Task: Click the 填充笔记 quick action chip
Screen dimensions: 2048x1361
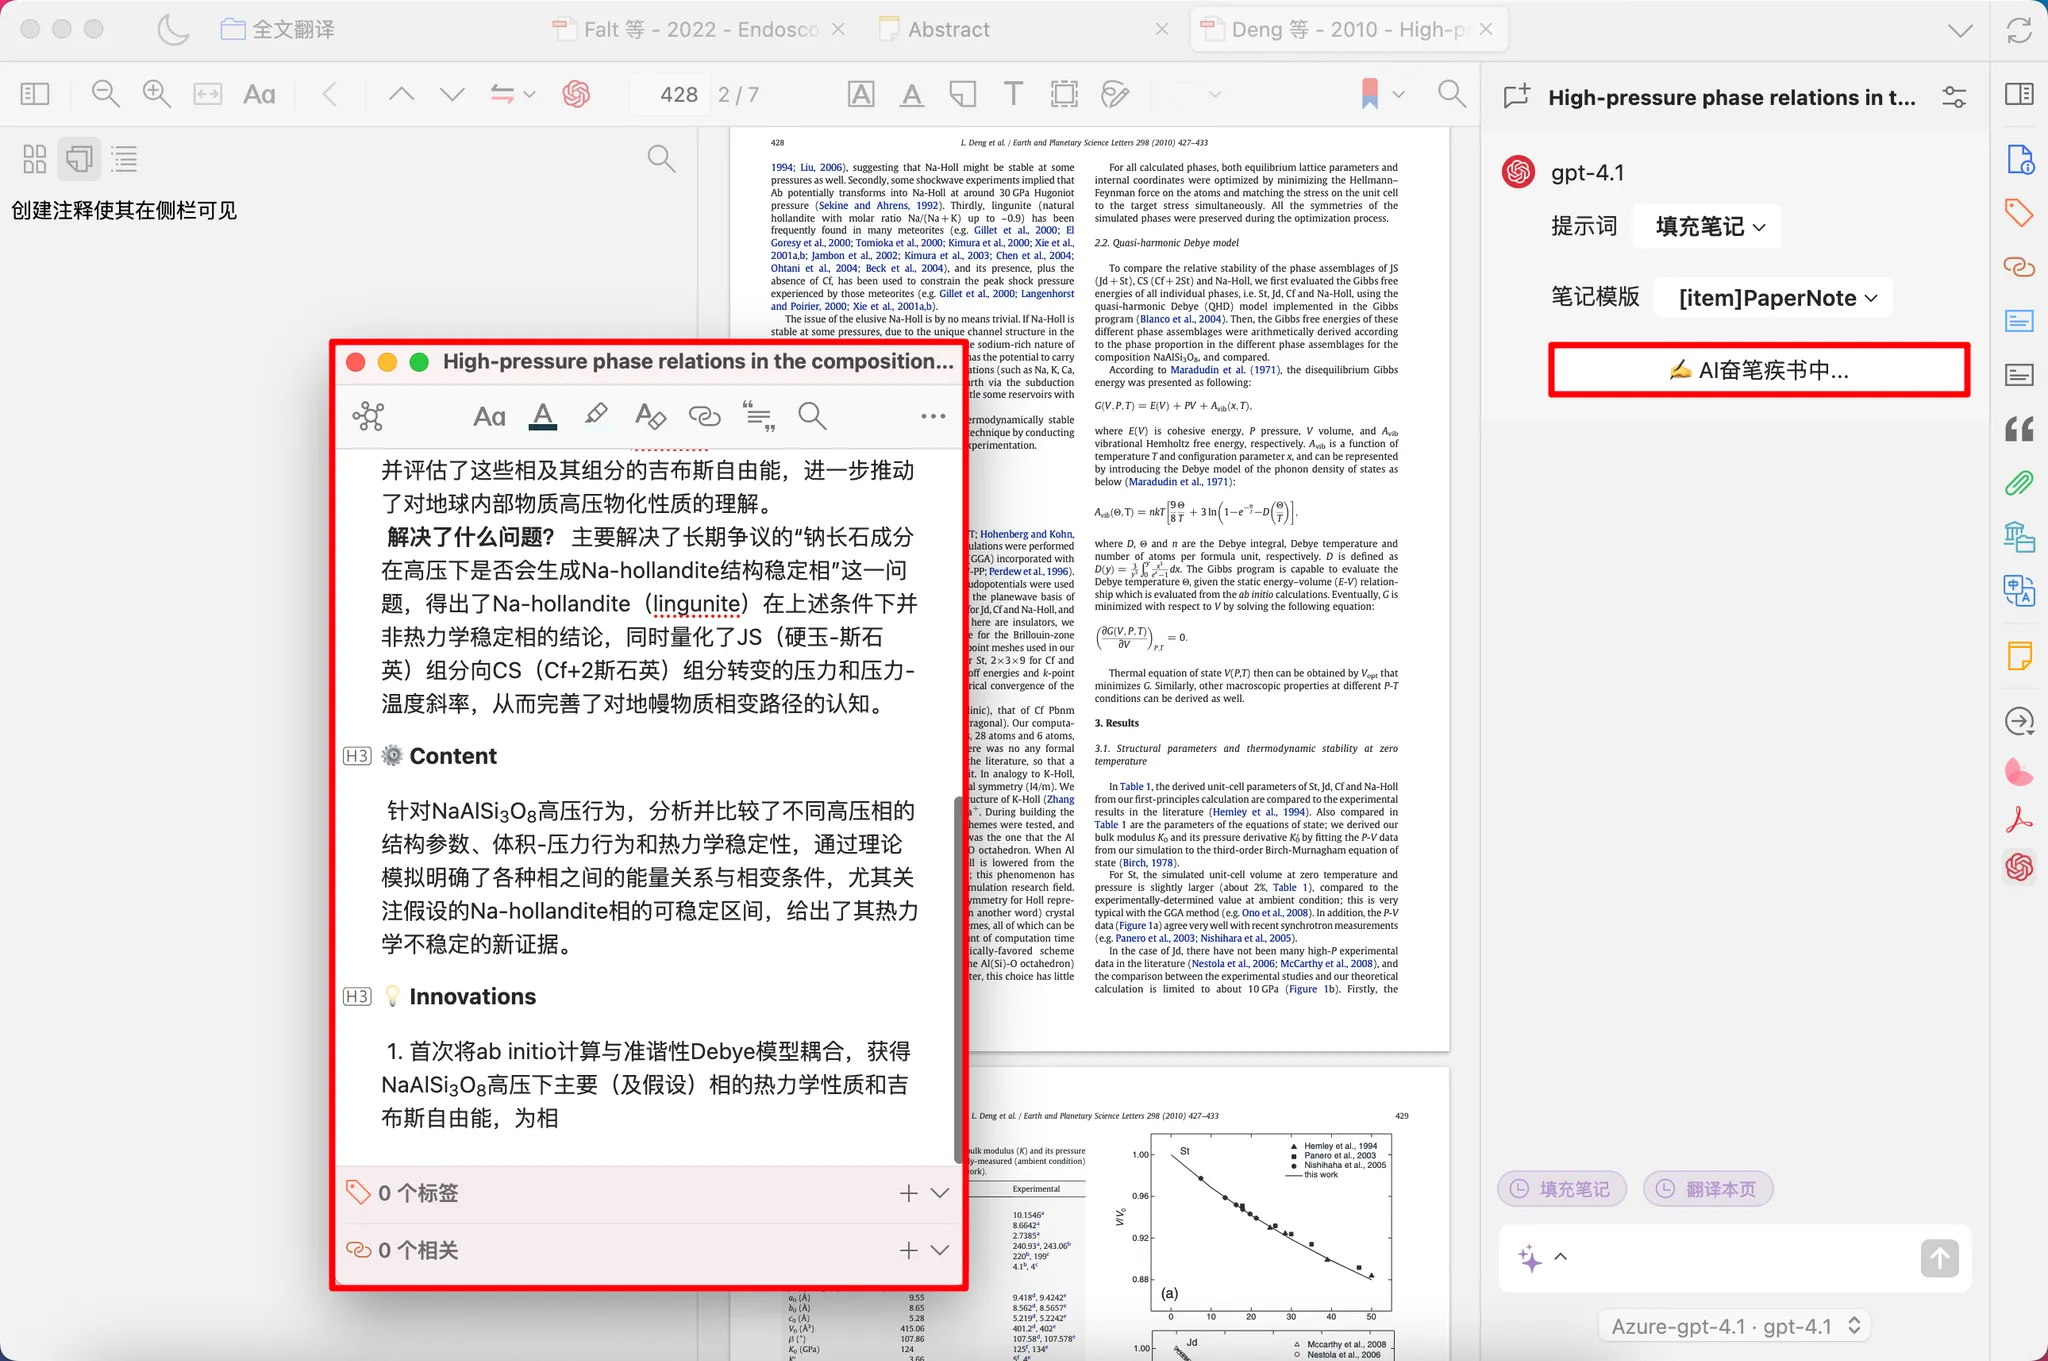Action: click(x=1562, y=1189)
